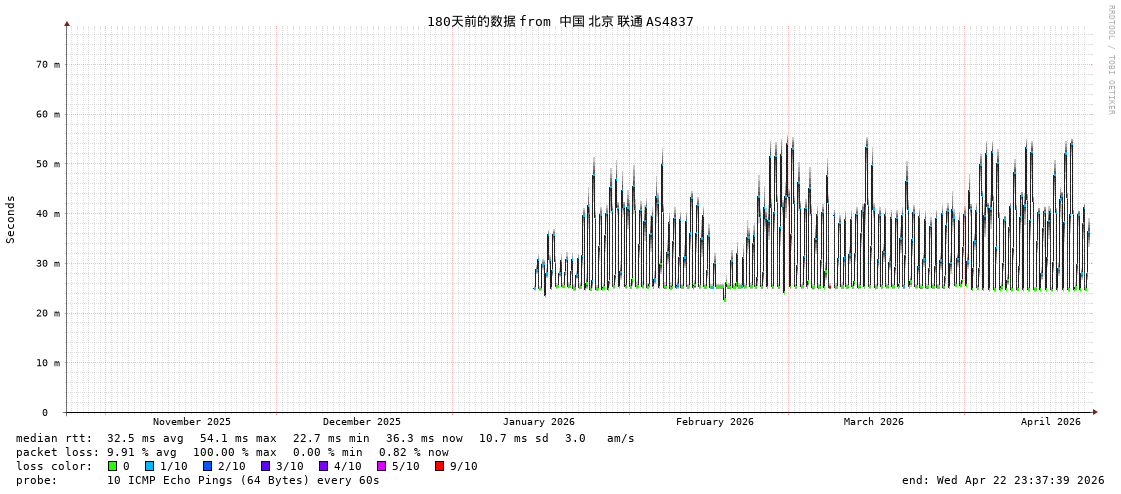Click the 30 m y-axis tick label
The width and height of the screenshot is (1121, 494).
(x=47, y=264)
